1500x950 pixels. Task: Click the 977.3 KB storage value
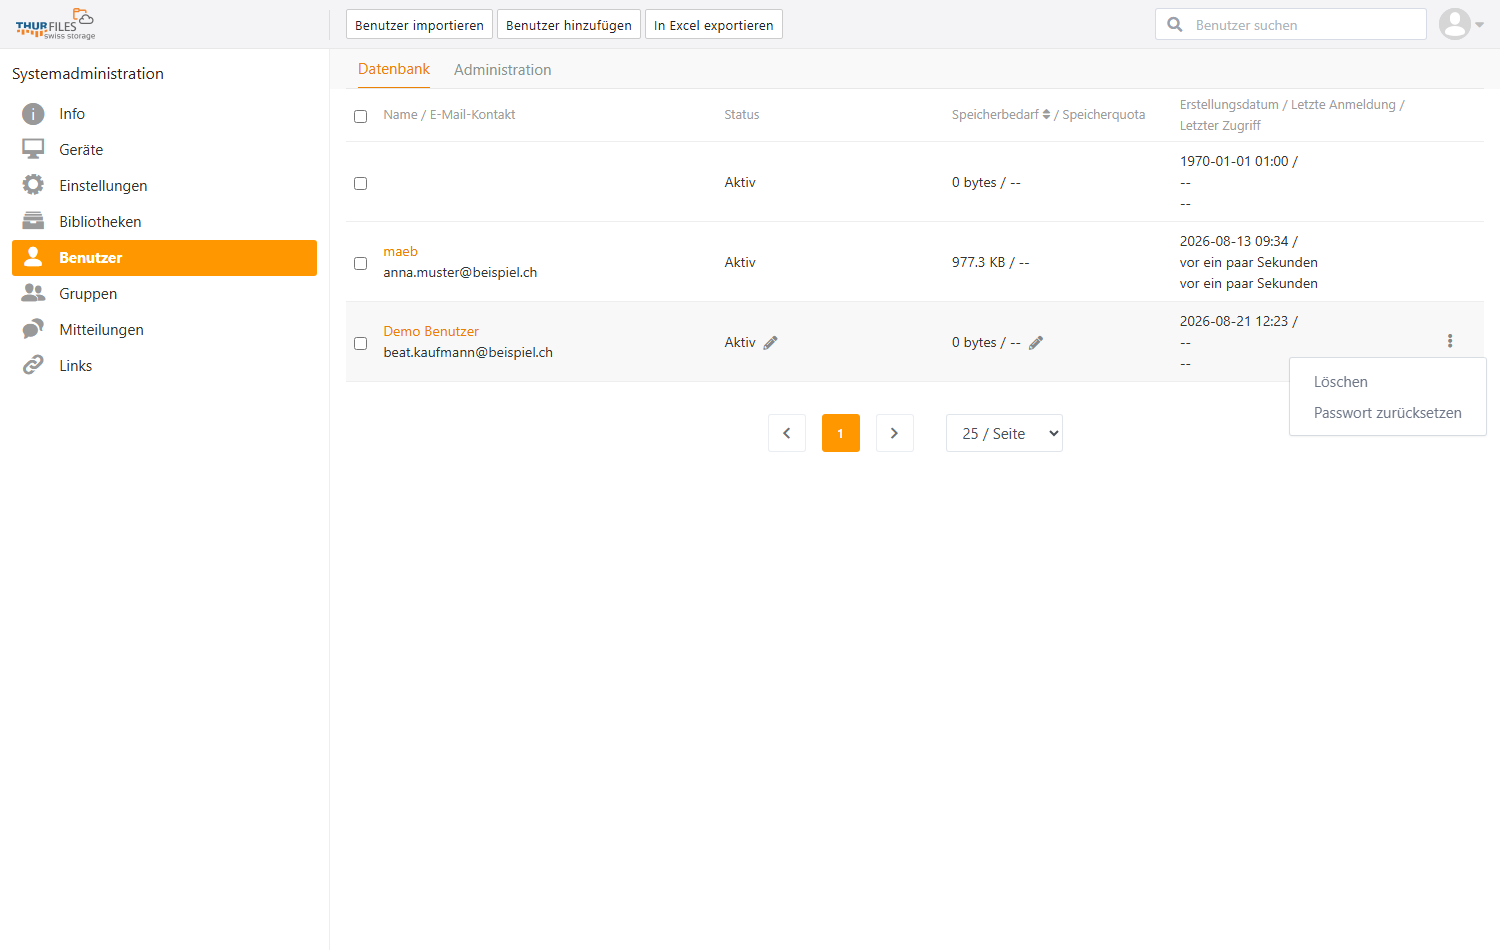click(978, 262)
